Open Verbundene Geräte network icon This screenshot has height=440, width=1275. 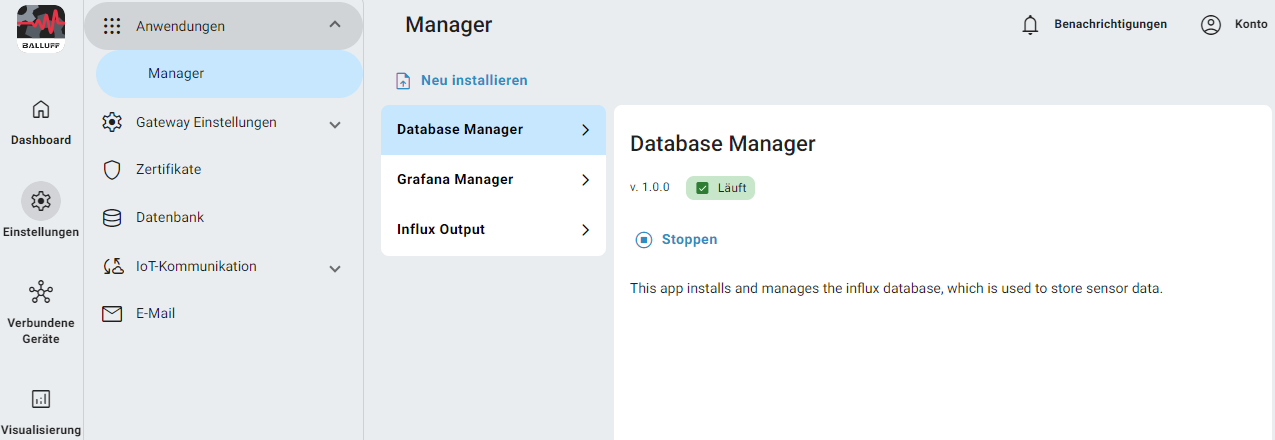[41, 292]
